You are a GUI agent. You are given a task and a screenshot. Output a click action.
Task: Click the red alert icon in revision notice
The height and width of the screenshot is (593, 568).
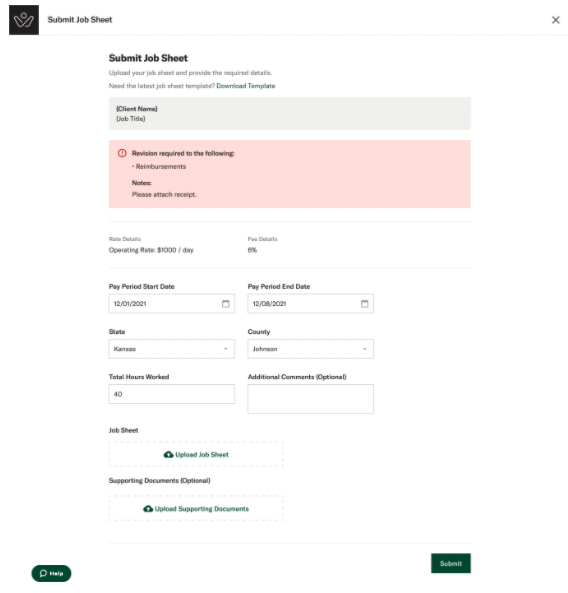point(122,153)
